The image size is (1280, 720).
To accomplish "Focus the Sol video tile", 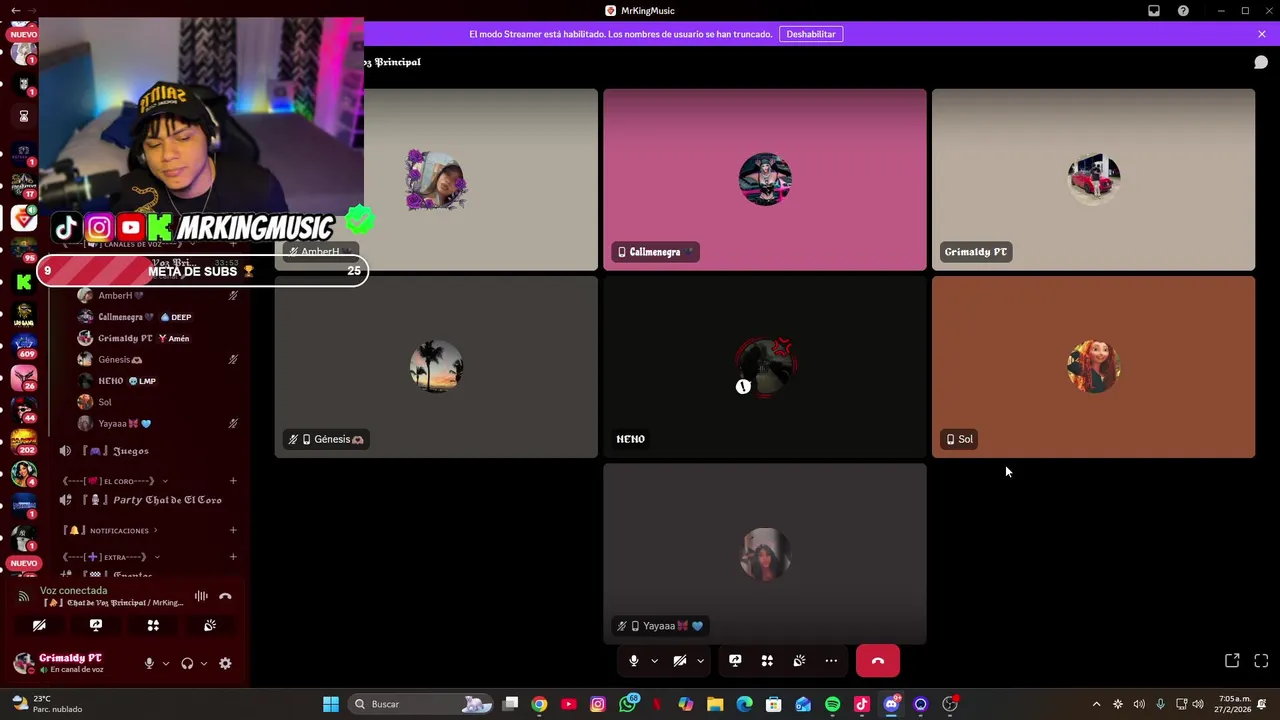I will [x=1094, y=367].
